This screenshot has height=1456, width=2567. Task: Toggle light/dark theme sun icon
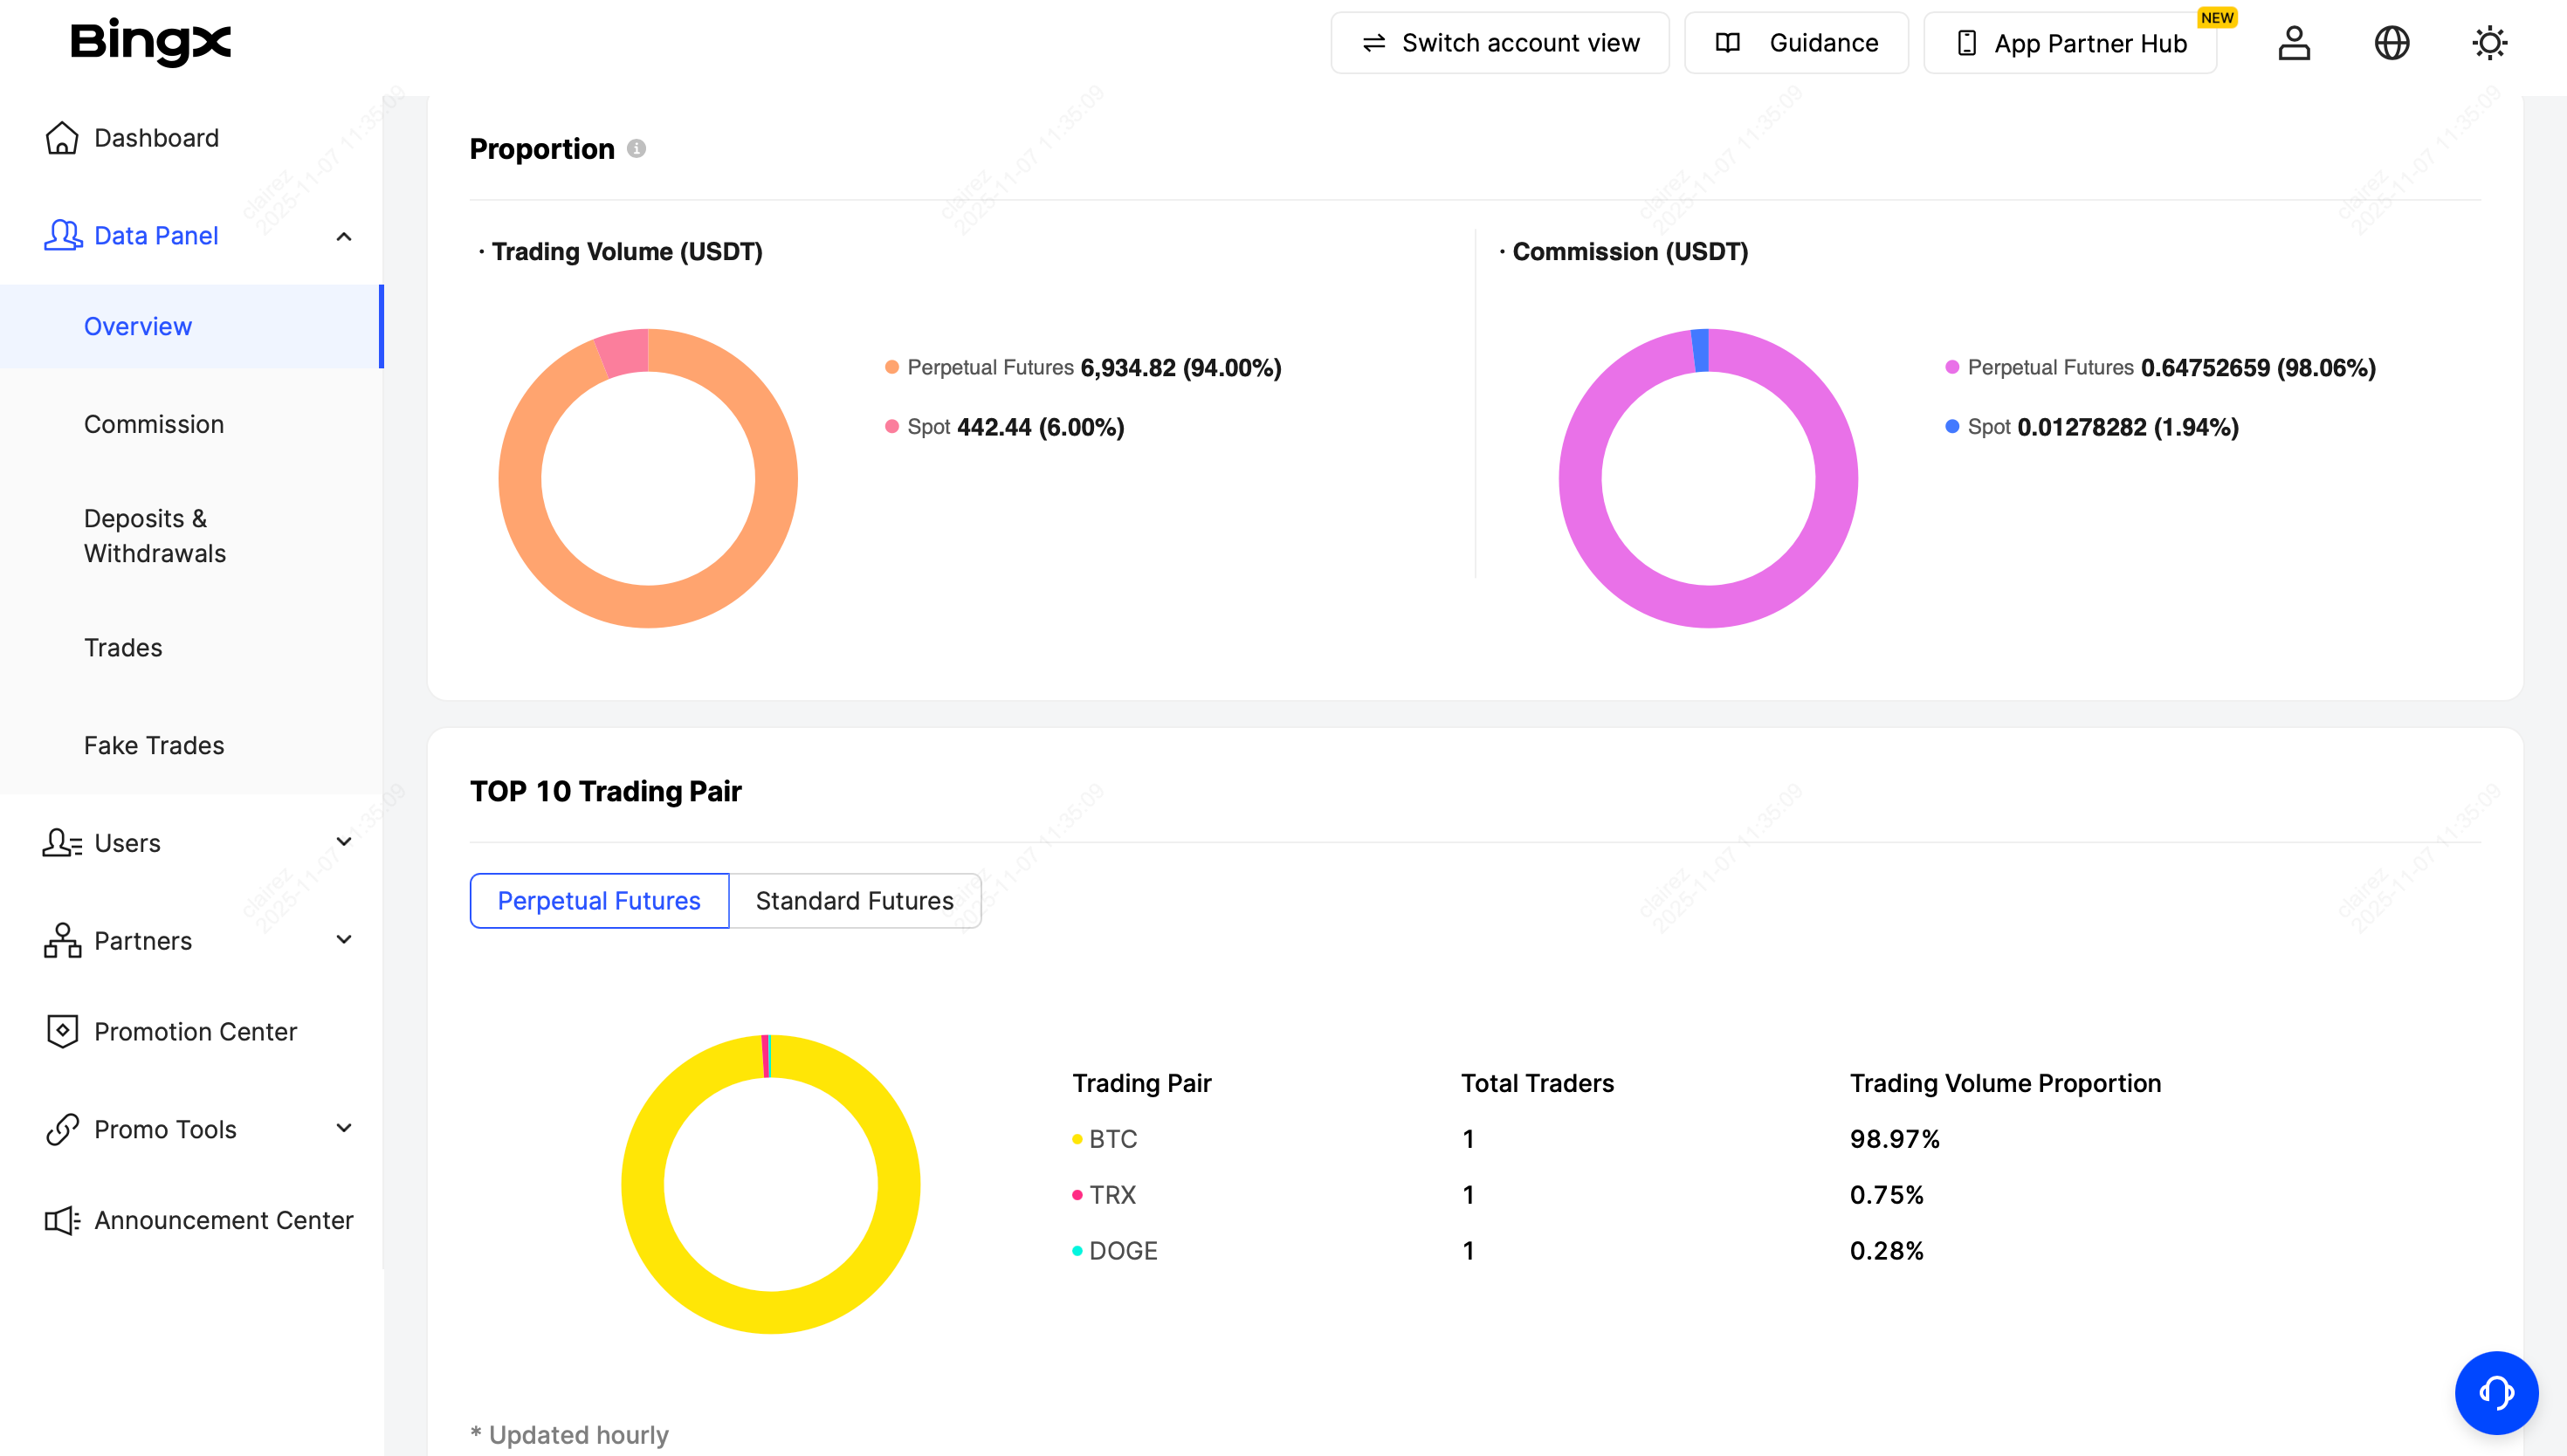[2489, 43]
